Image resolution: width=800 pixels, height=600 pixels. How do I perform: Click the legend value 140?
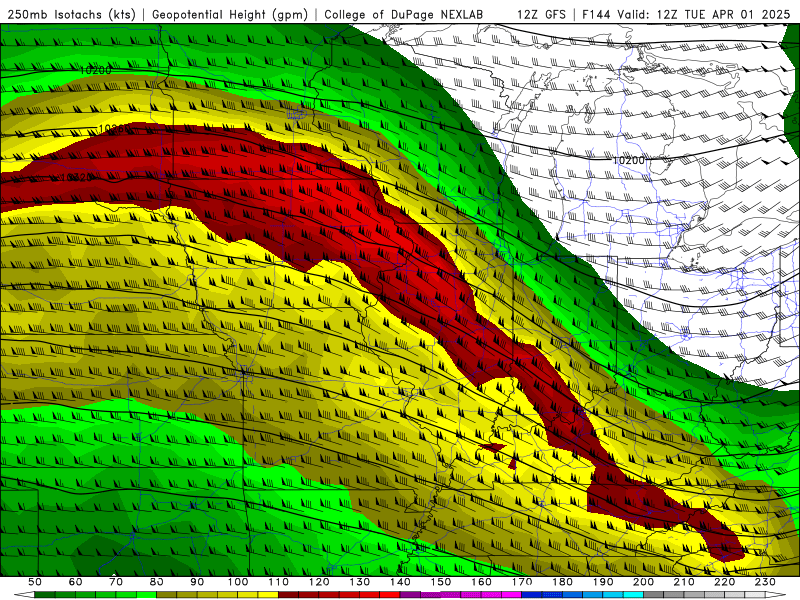click(400, 582)
